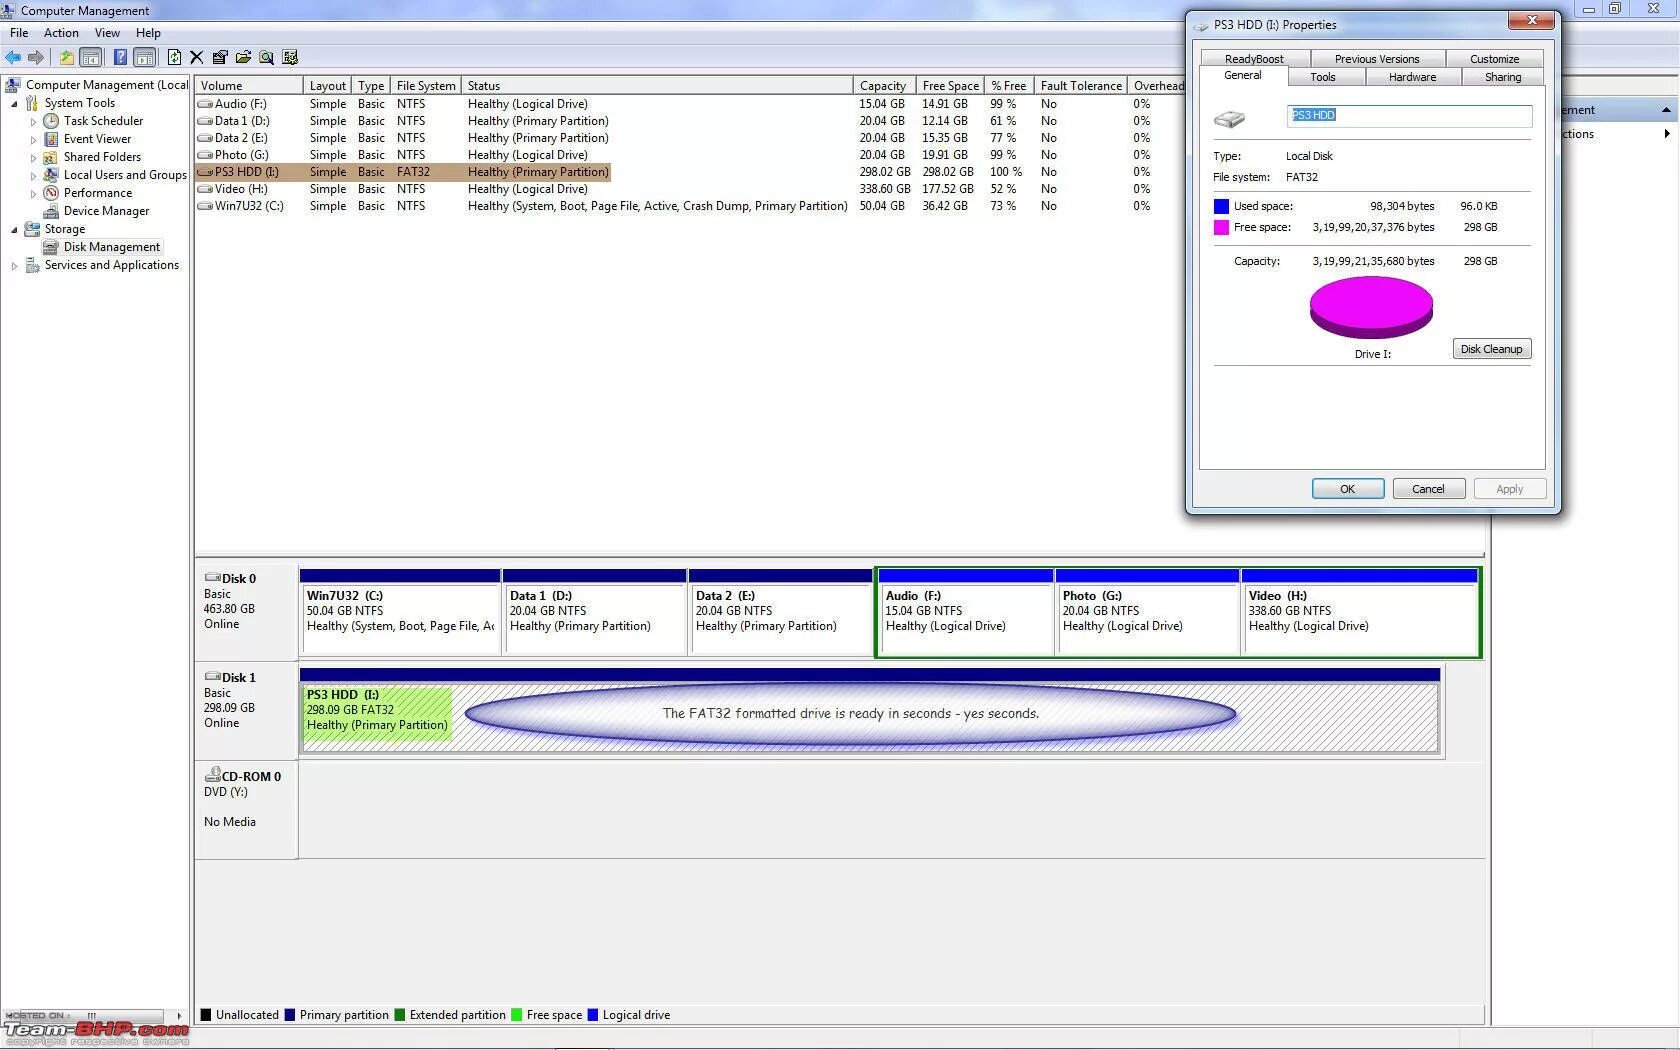This screenshot has height=1050, width=1680.
Task: Open the Customize tab
Action: (x=1495, y=59)
